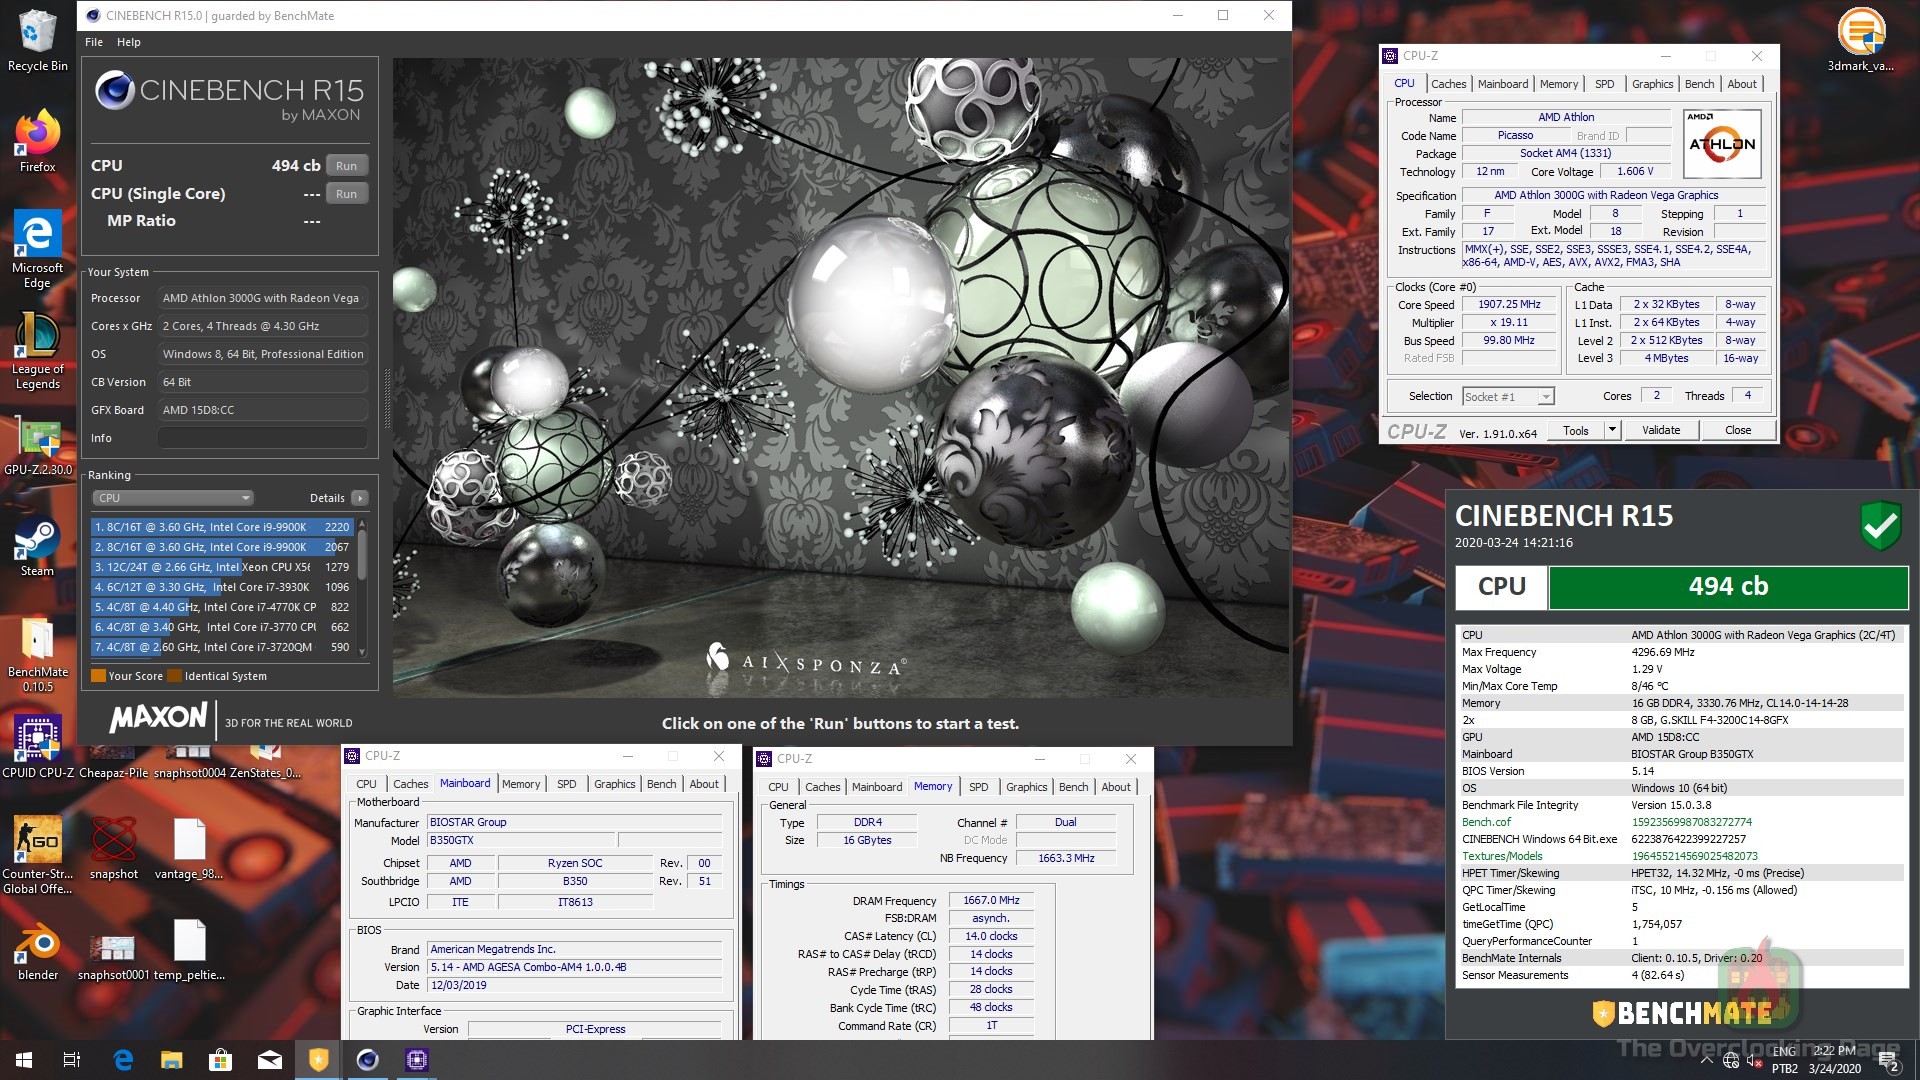The height and width of the screenshot is (1080, 1920).
Task: Run the CPU benchmark in Cinebench
Action: tap(347, 165)
